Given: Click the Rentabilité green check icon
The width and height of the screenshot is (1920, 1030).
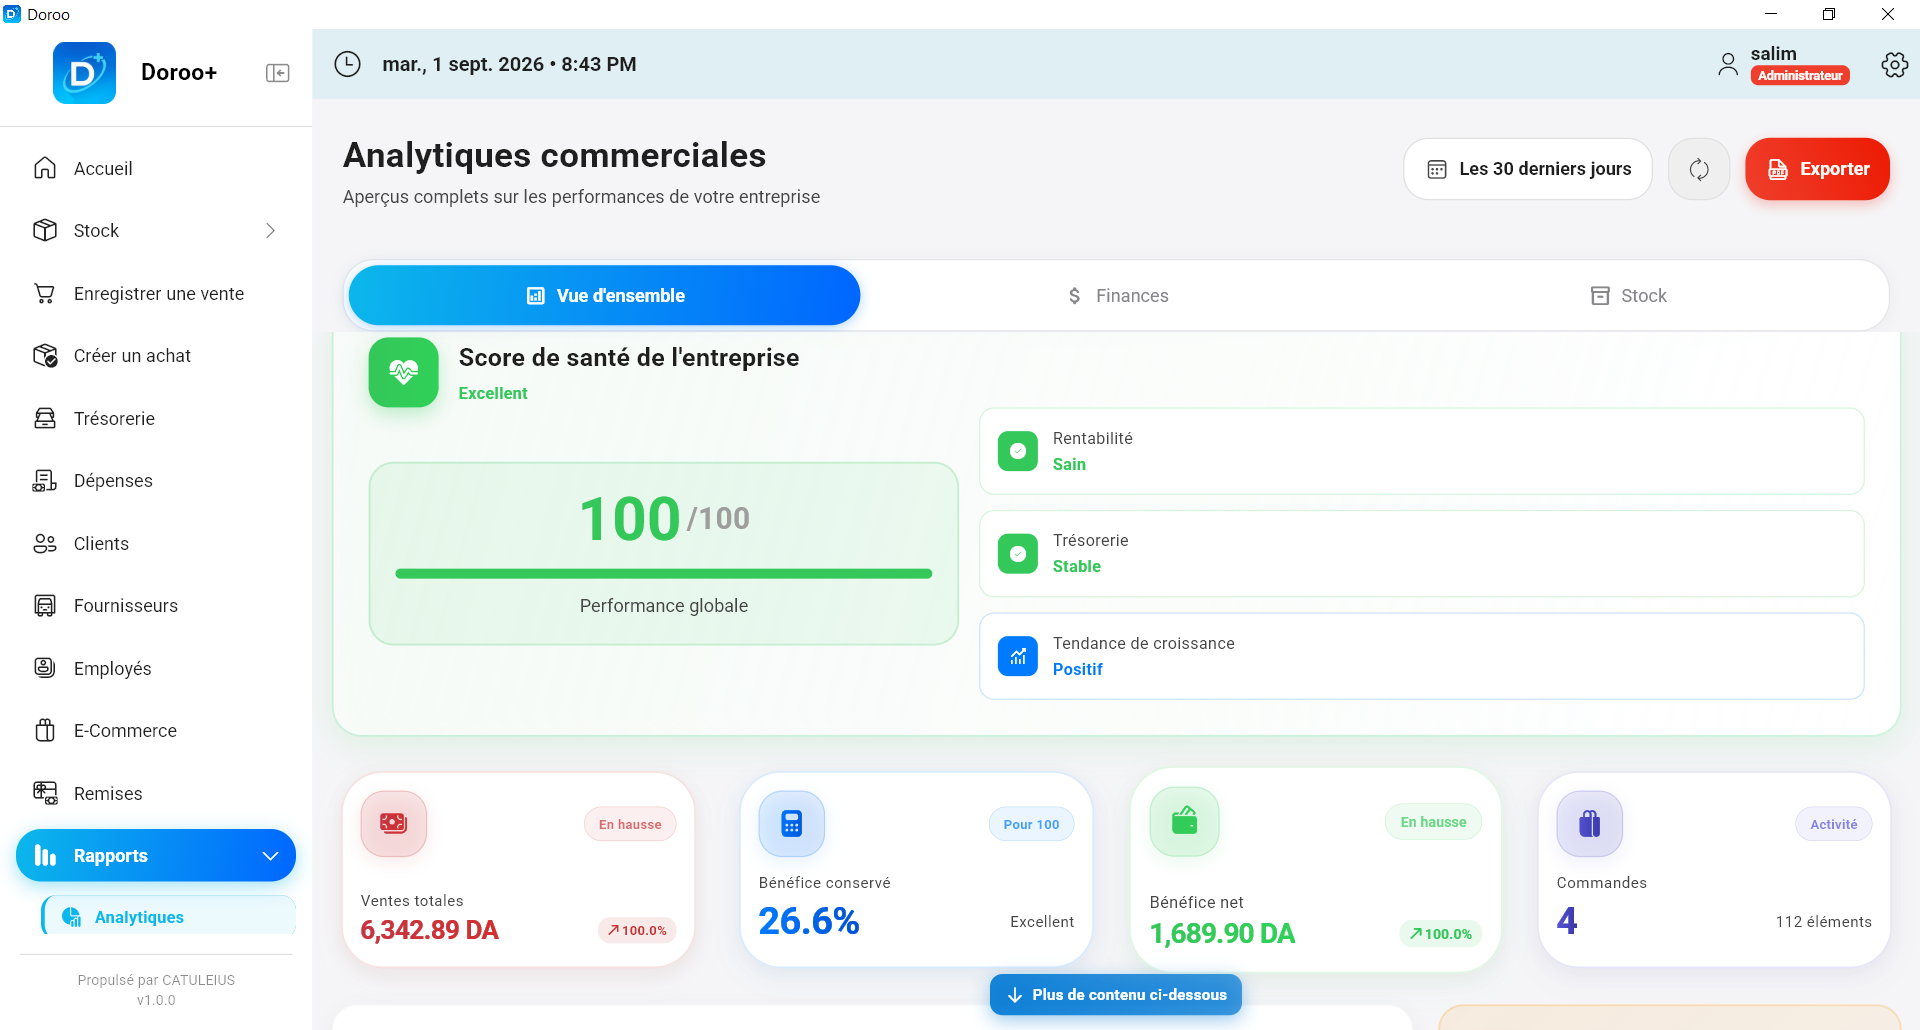Looking at the screenshot, I should tap(1018, 451).
